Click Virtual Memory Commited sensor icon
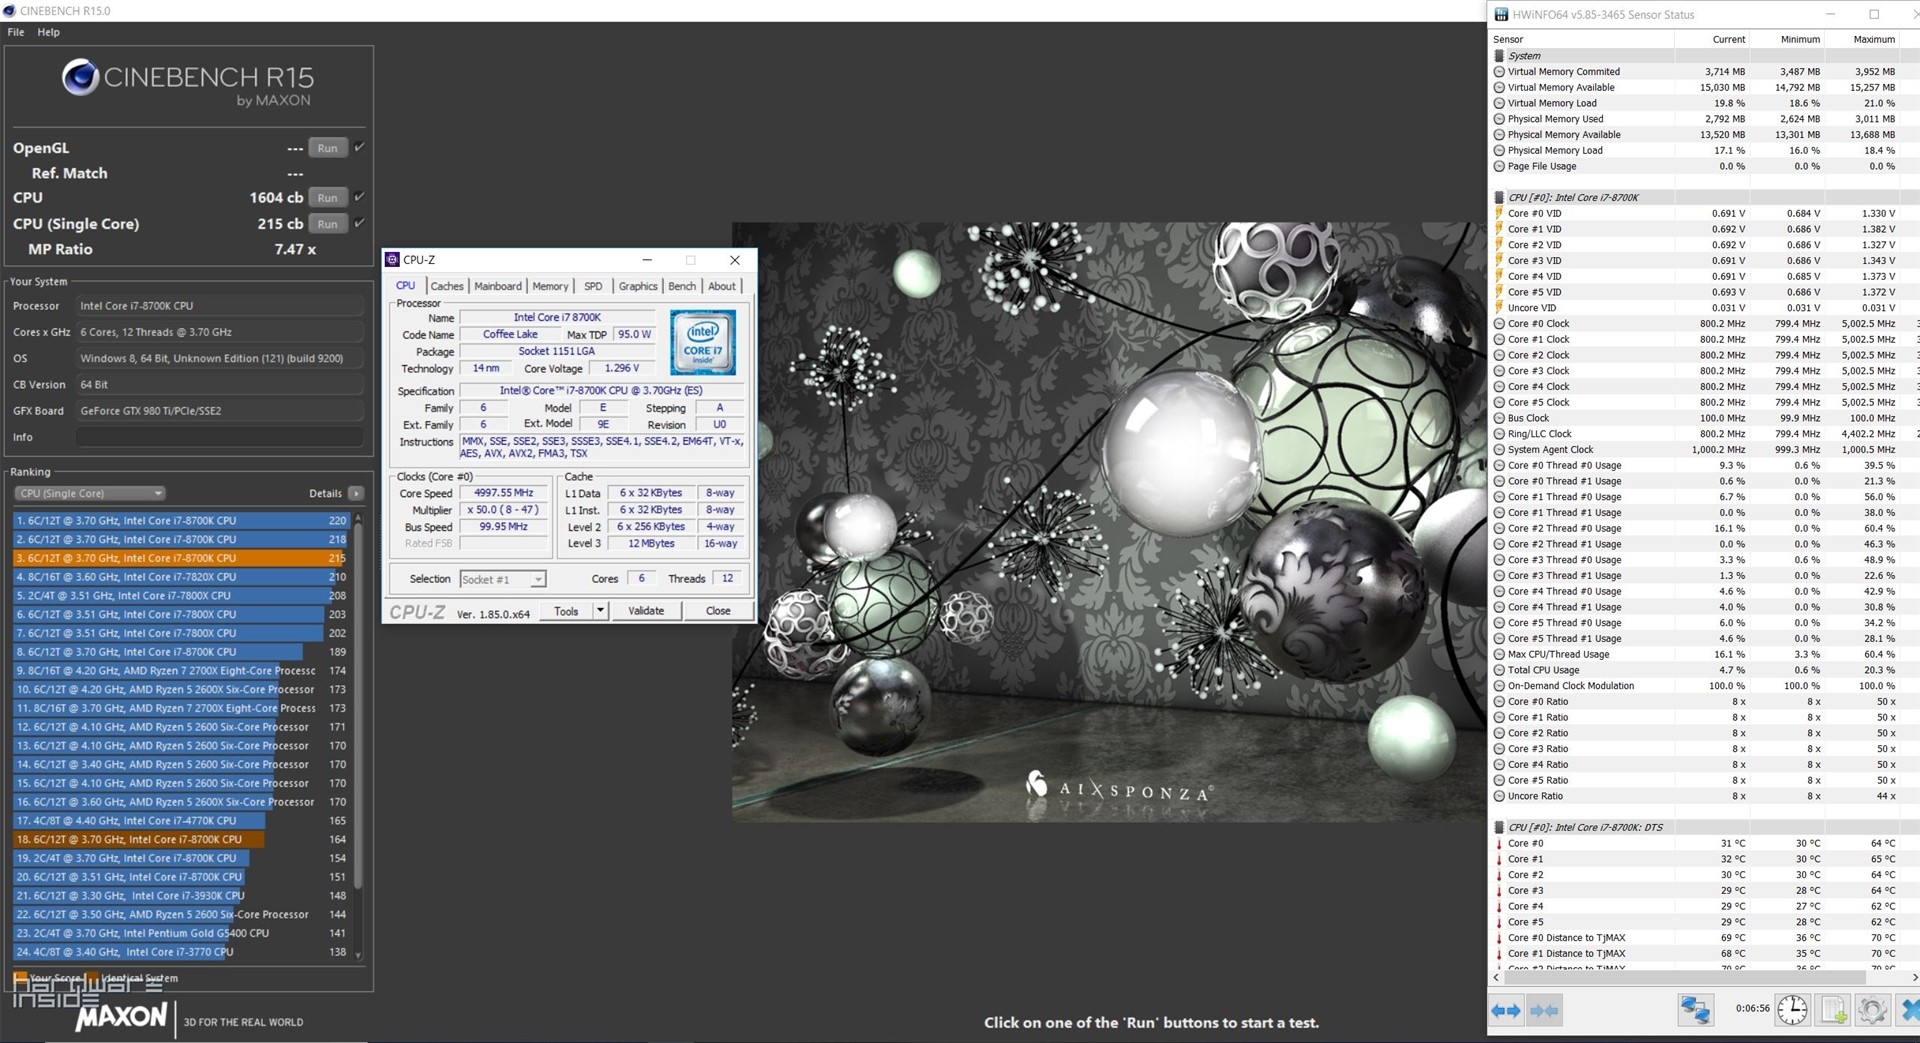1920x1043 pixels. pos(1499,72)
